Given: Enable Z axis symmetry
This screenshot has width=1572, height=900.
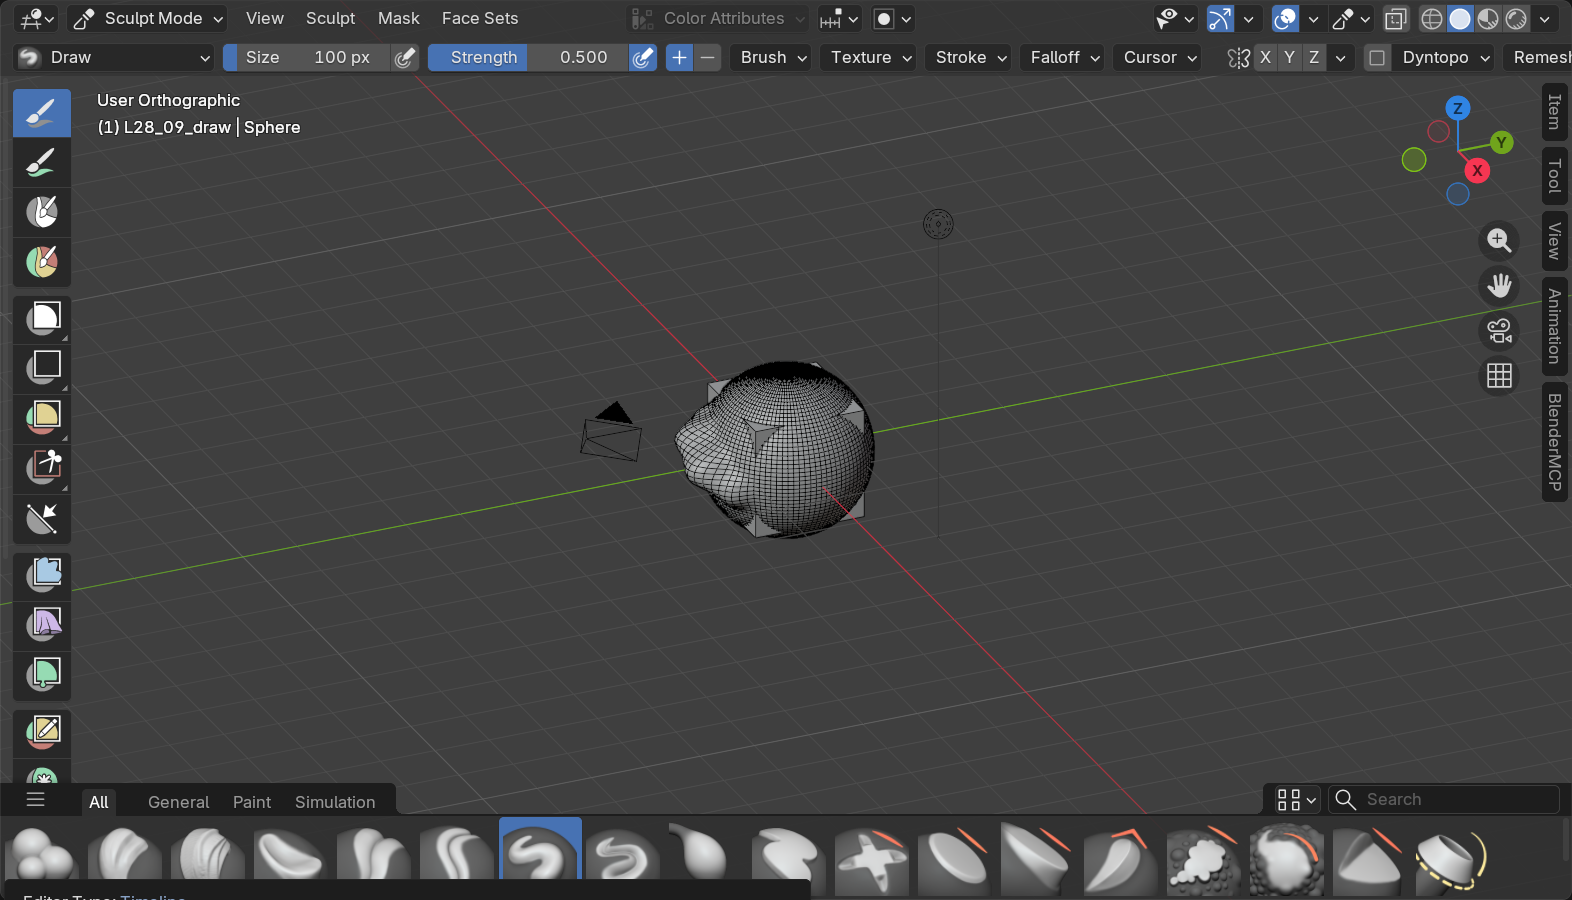Looking at the screenshot, I should pos(1314,58).
